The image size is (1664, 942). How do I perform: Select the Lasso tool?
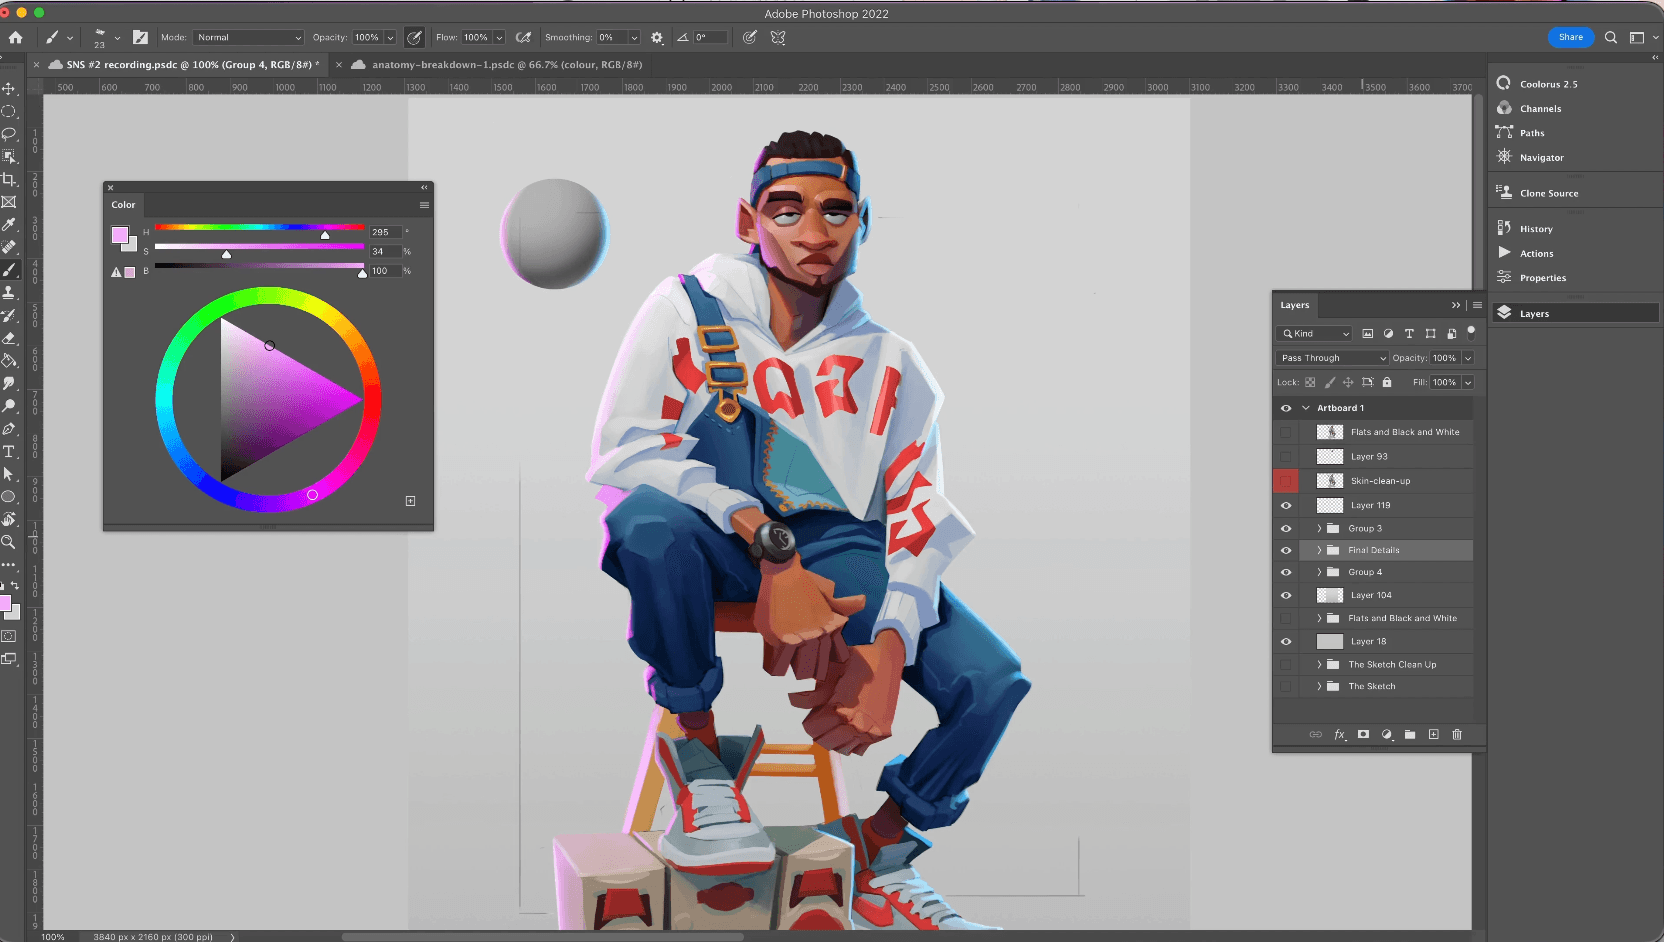point(9,134)
